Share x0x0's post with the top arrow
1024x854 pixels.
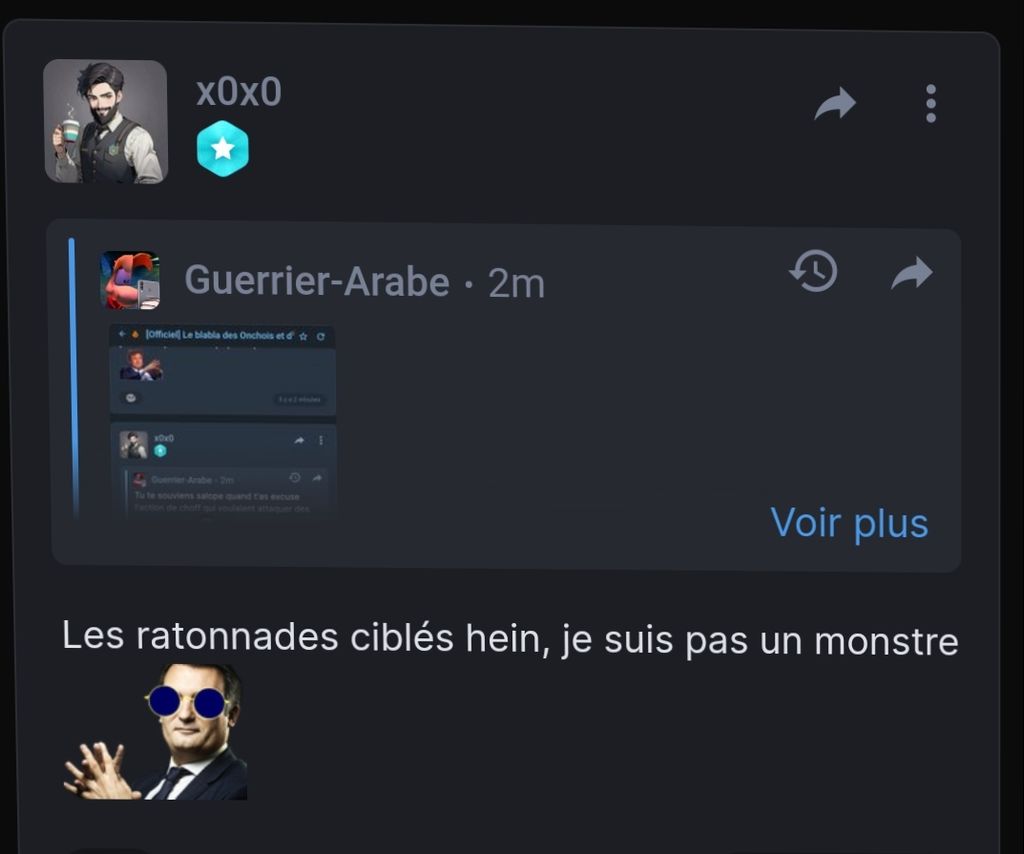tap(835, 103)
